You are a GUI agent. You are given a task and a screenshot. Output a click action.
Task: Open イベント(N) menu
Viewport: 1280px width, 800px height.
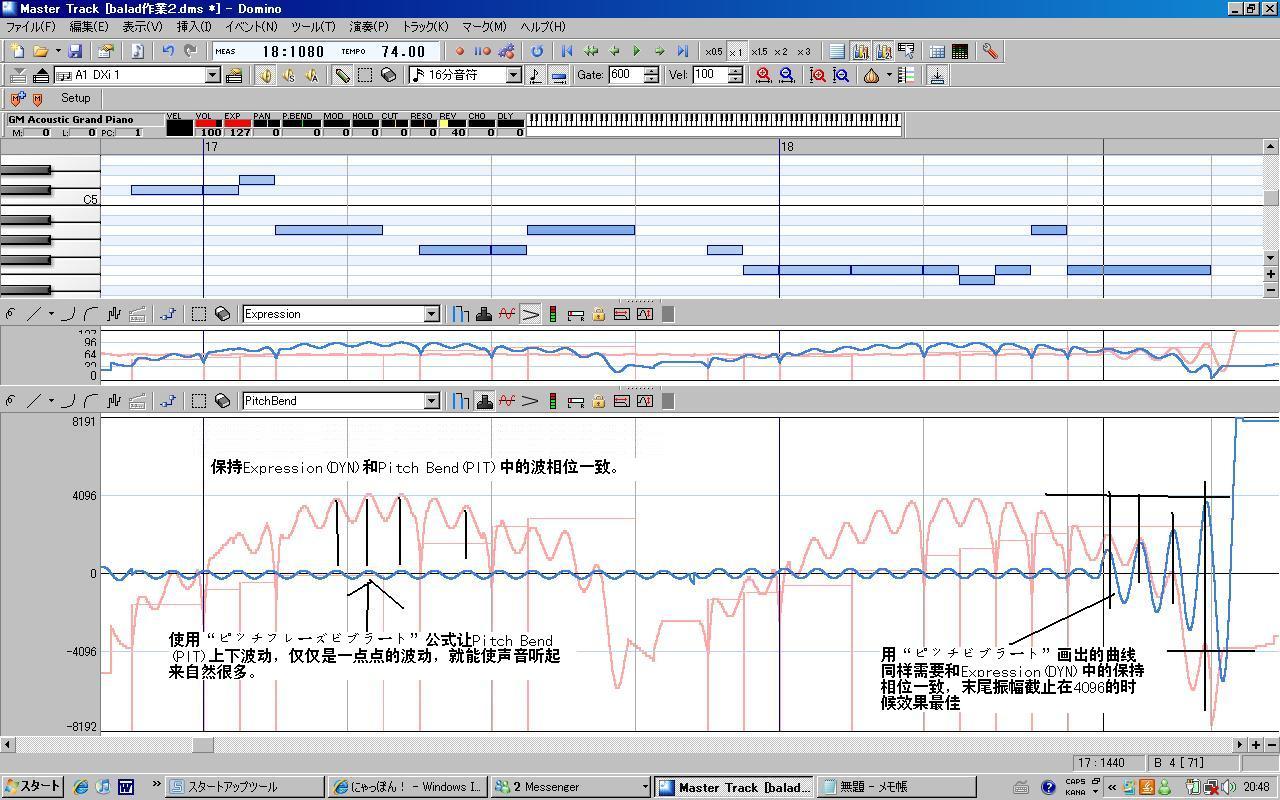(251, 27)
